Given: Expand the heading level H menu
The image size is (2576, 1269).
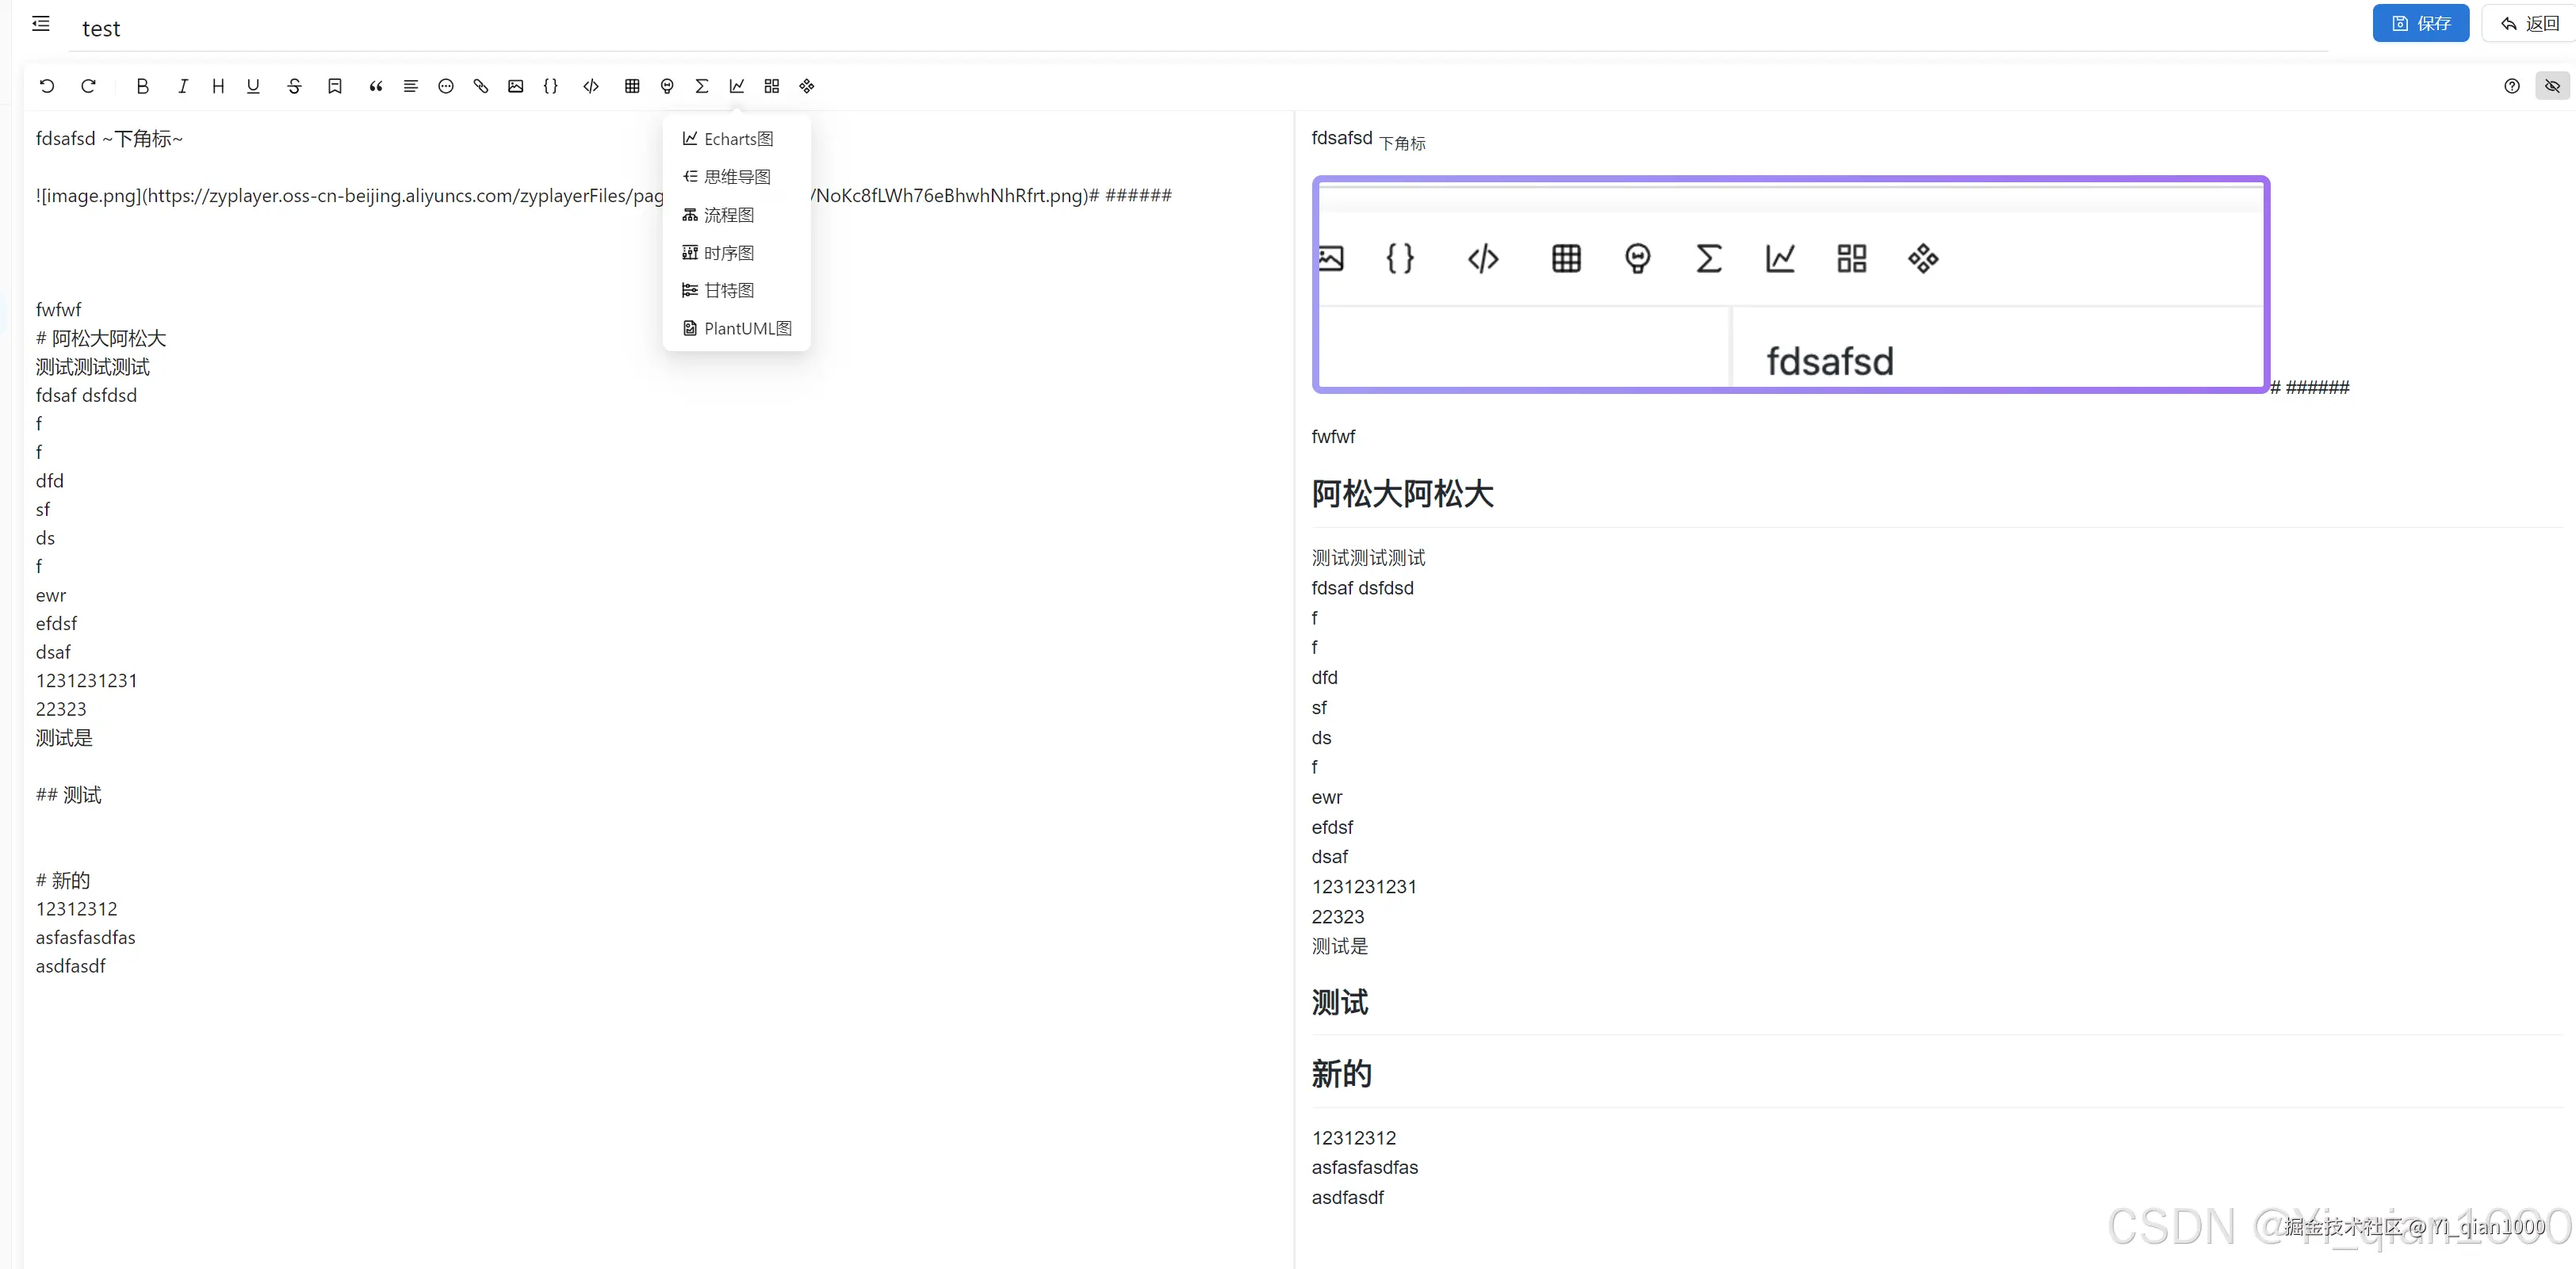Looking at the screenshot, I should (x=217, y=86).
